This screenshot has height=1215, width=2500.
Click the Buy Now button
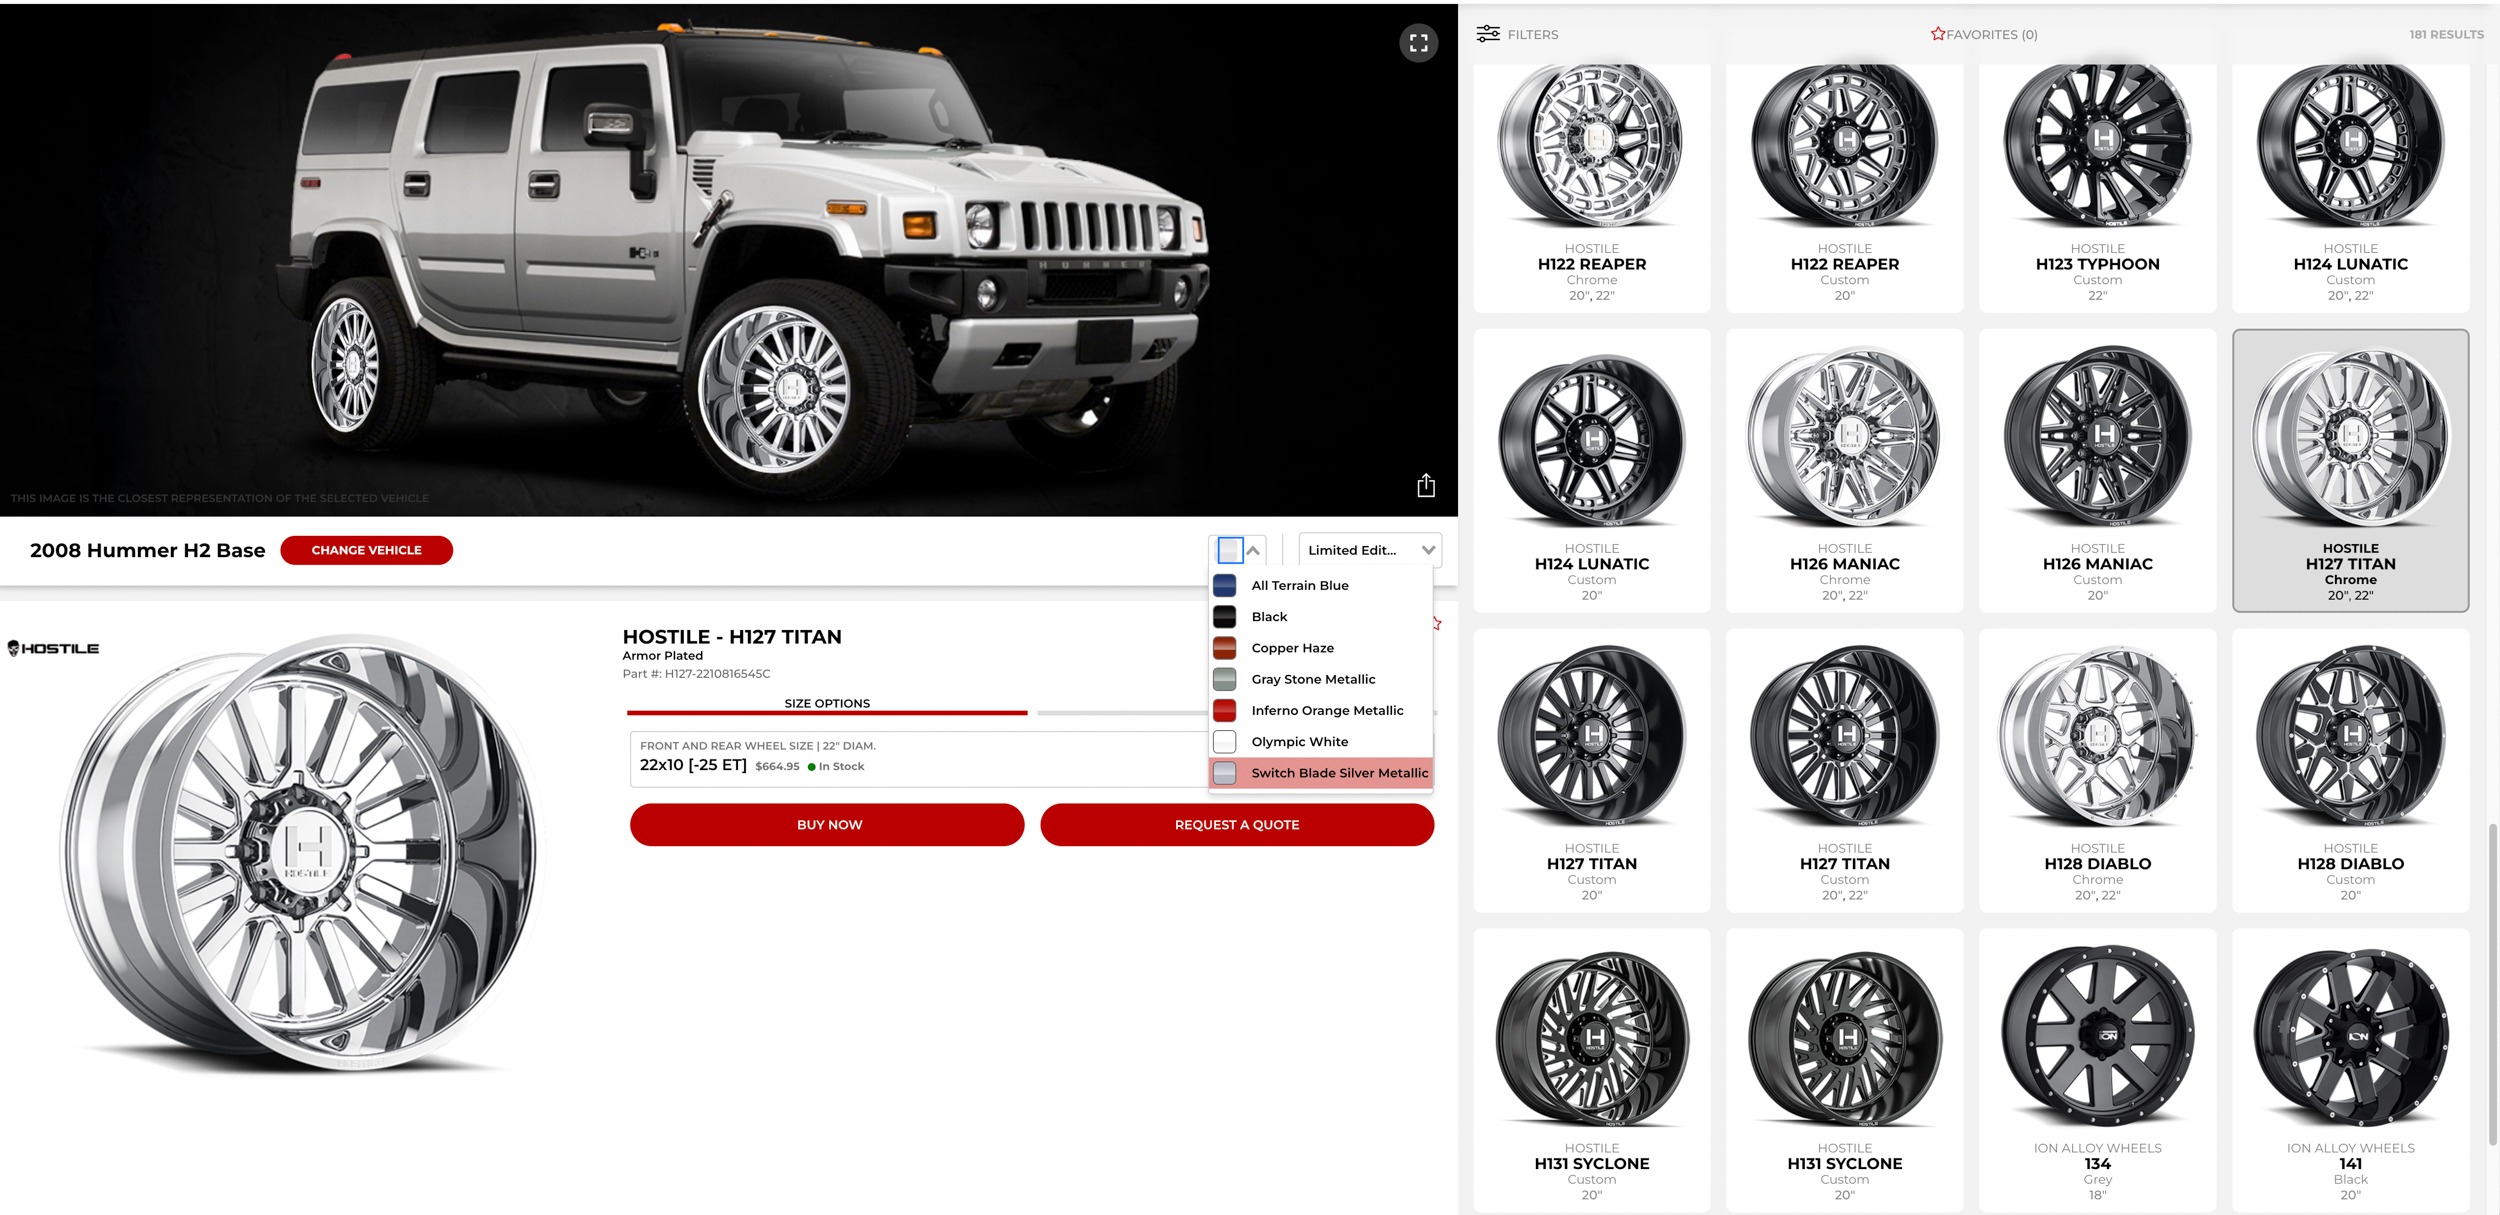coord(827,825)
